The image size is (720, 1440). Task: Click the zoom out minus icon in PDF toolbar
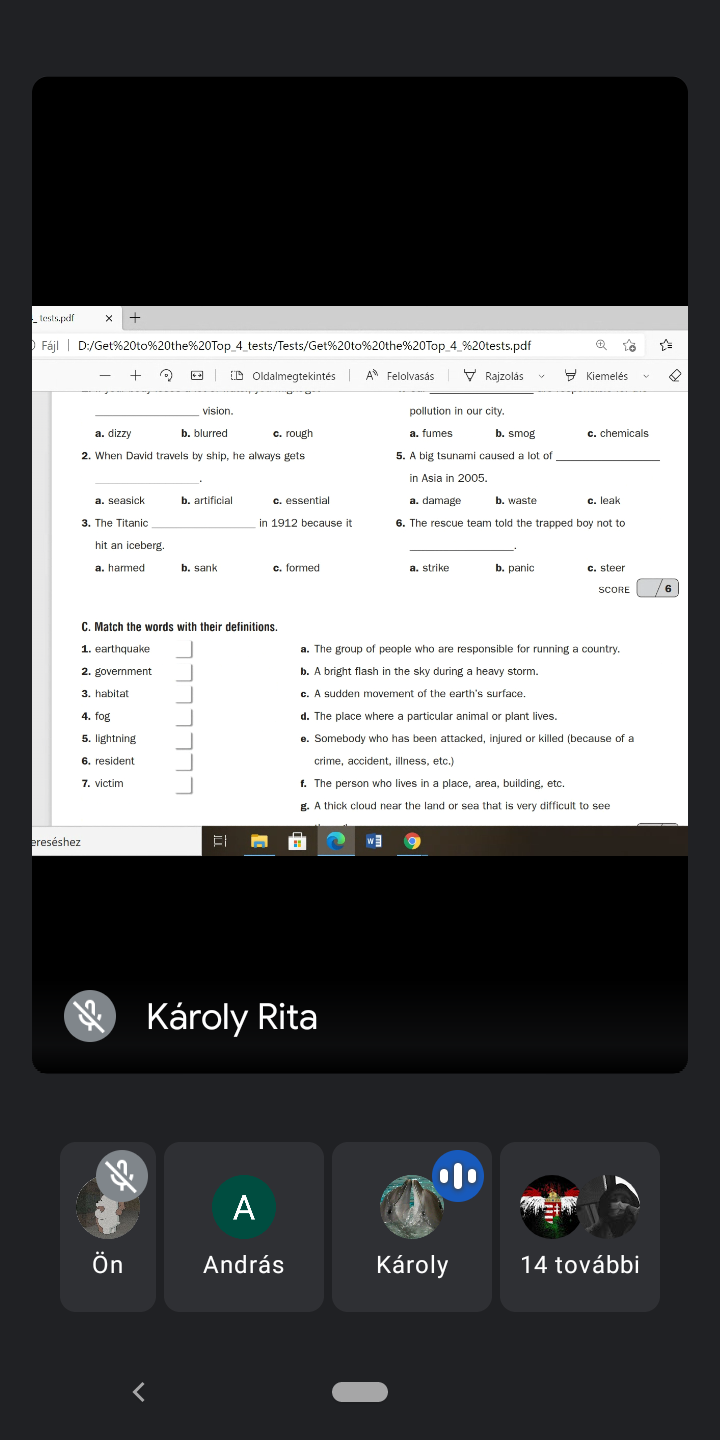click(x=104, y=376)
